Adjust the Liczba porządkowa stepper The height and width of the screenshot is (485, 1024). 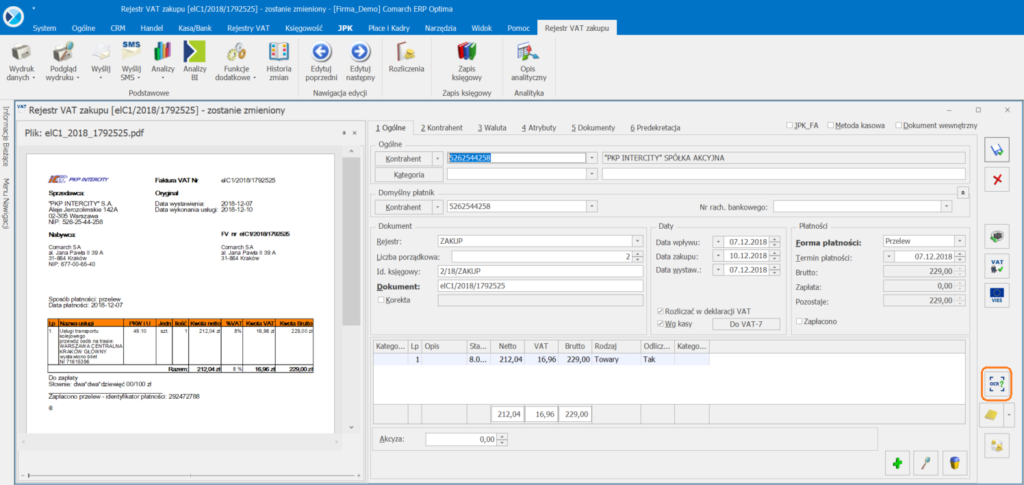[x=637, y=256]
